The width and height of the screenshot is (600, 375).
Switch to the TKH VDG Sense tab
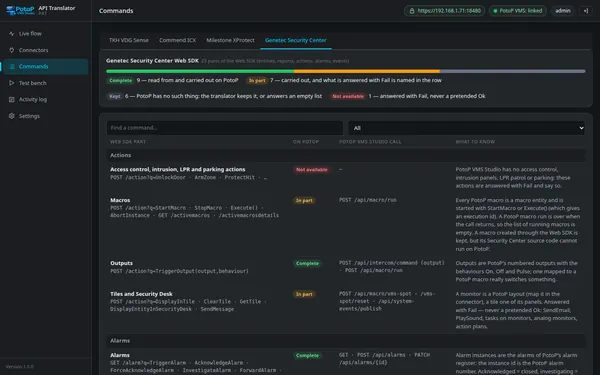(x=129, y=40)
